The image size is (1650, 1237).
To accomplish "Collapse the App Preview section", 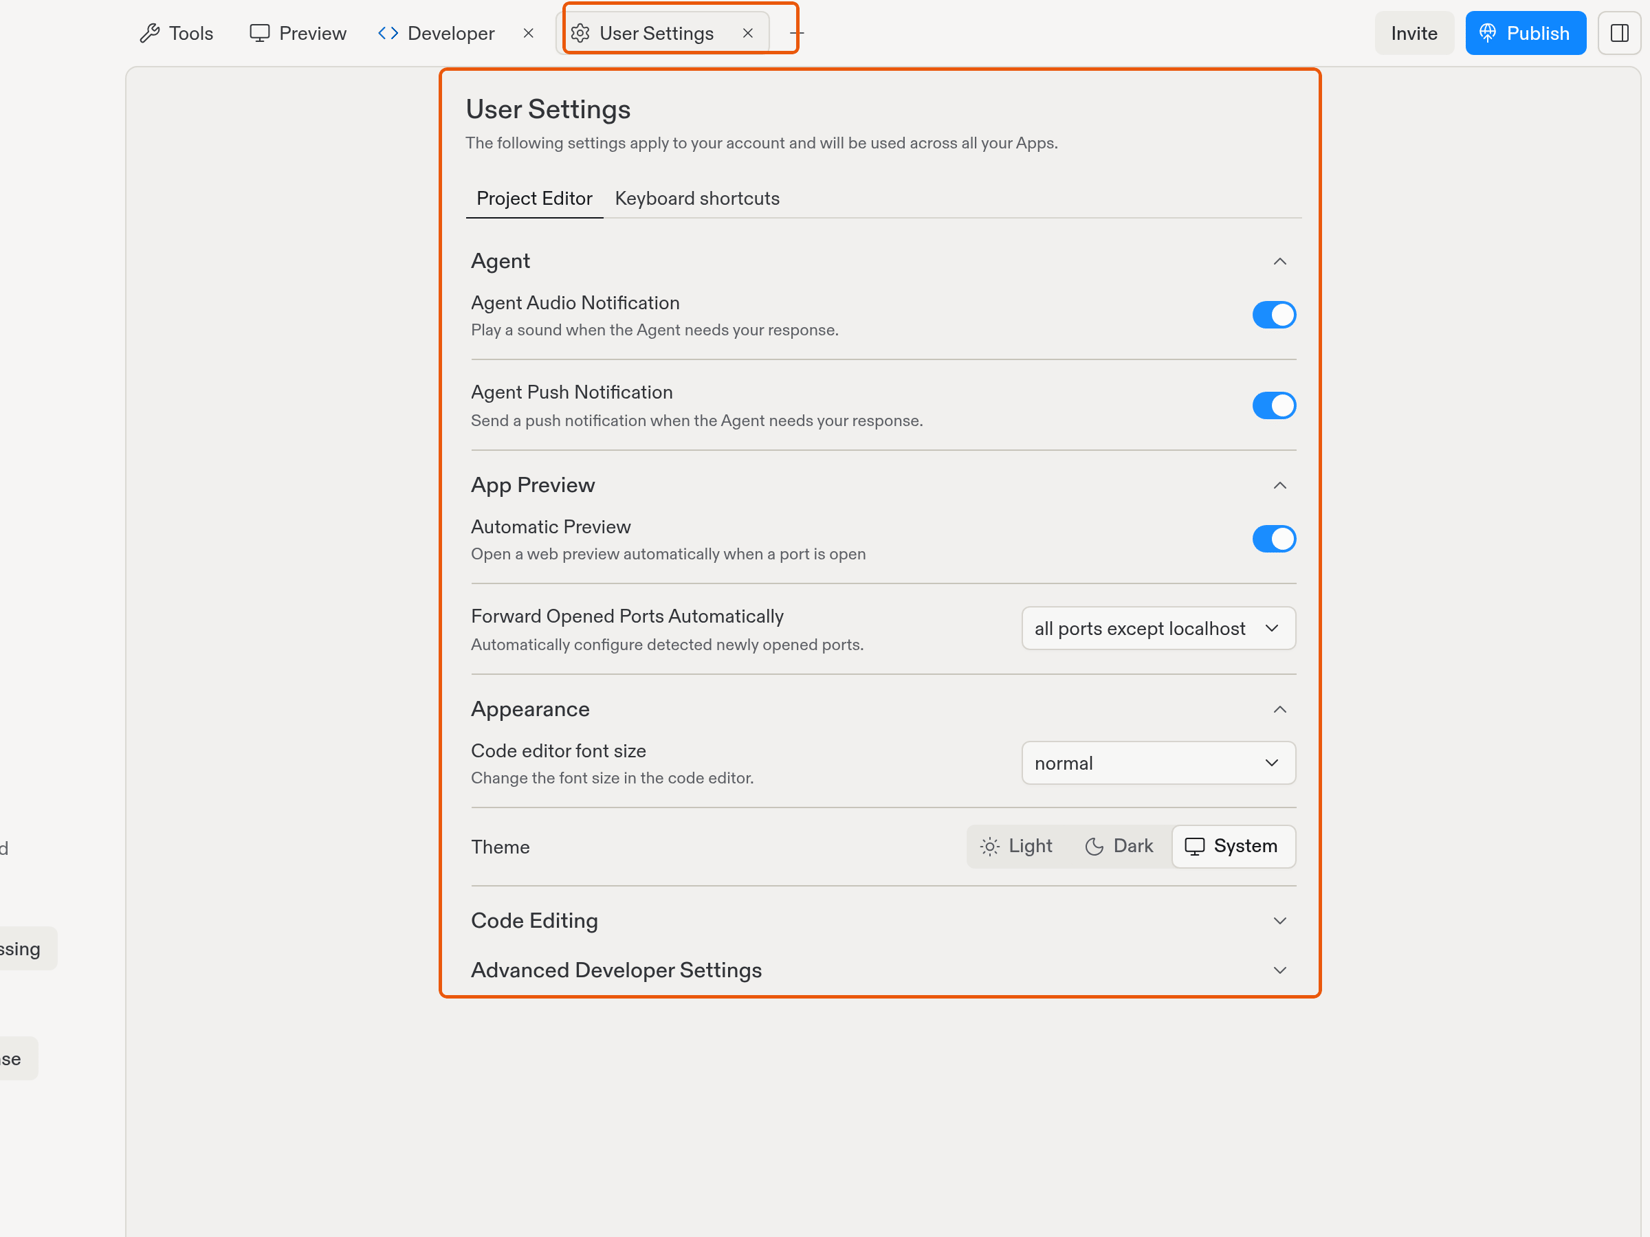I will coord(1280,485).
